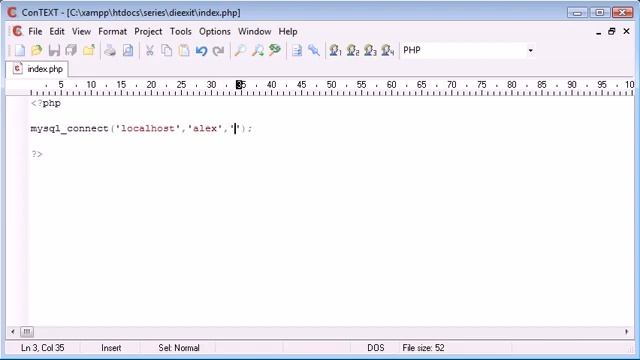
Task: Click the ConTEXT document icon beside File
Action: coord(18,31)
